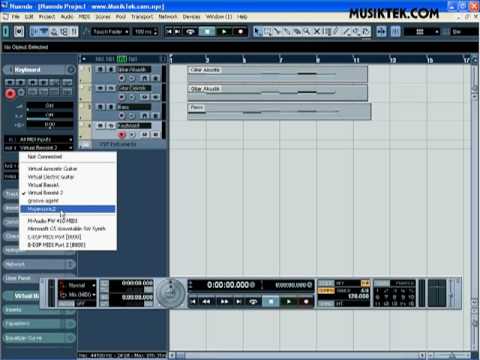Click Fast Forward on the transport panel
The height and width of the screenshot is (360, 480).
[x=224, y=302]
